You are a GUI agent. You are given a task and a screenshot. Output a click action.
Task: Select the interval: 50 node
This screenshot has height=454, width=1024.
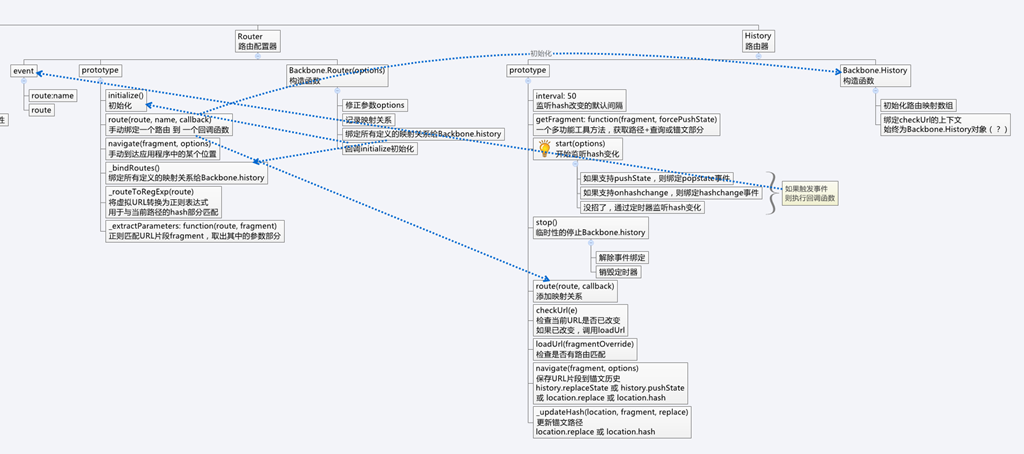click(579, 100)
